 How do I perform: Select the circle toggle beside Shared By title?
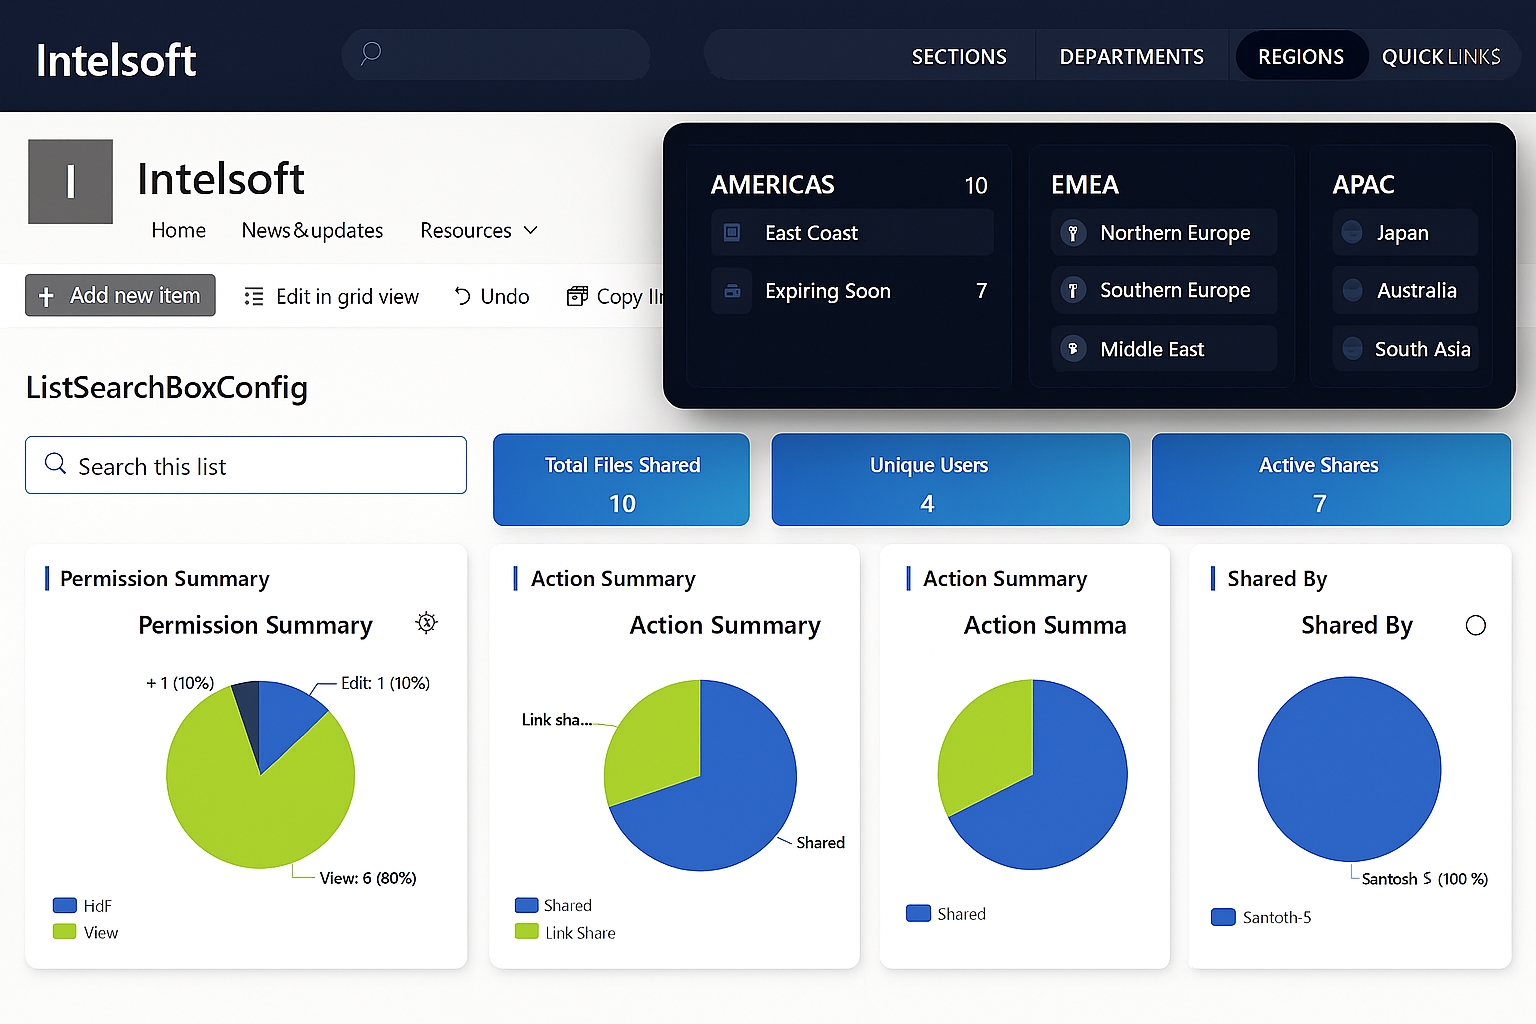[x=1475, y=626]
